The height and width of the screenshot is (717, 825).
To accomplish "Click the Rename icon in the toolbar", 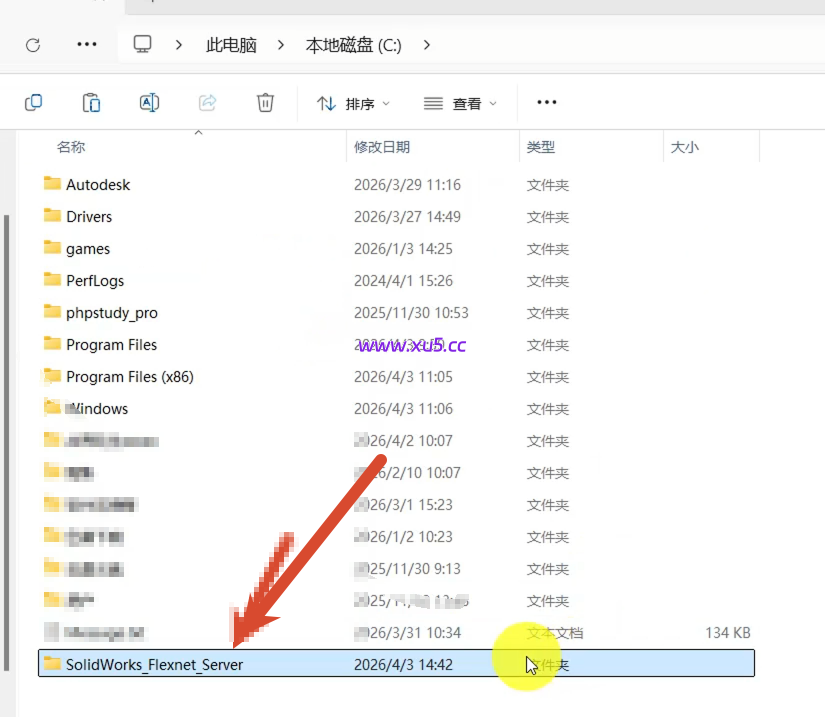I will pyautogui.click(x=149, y=102).
